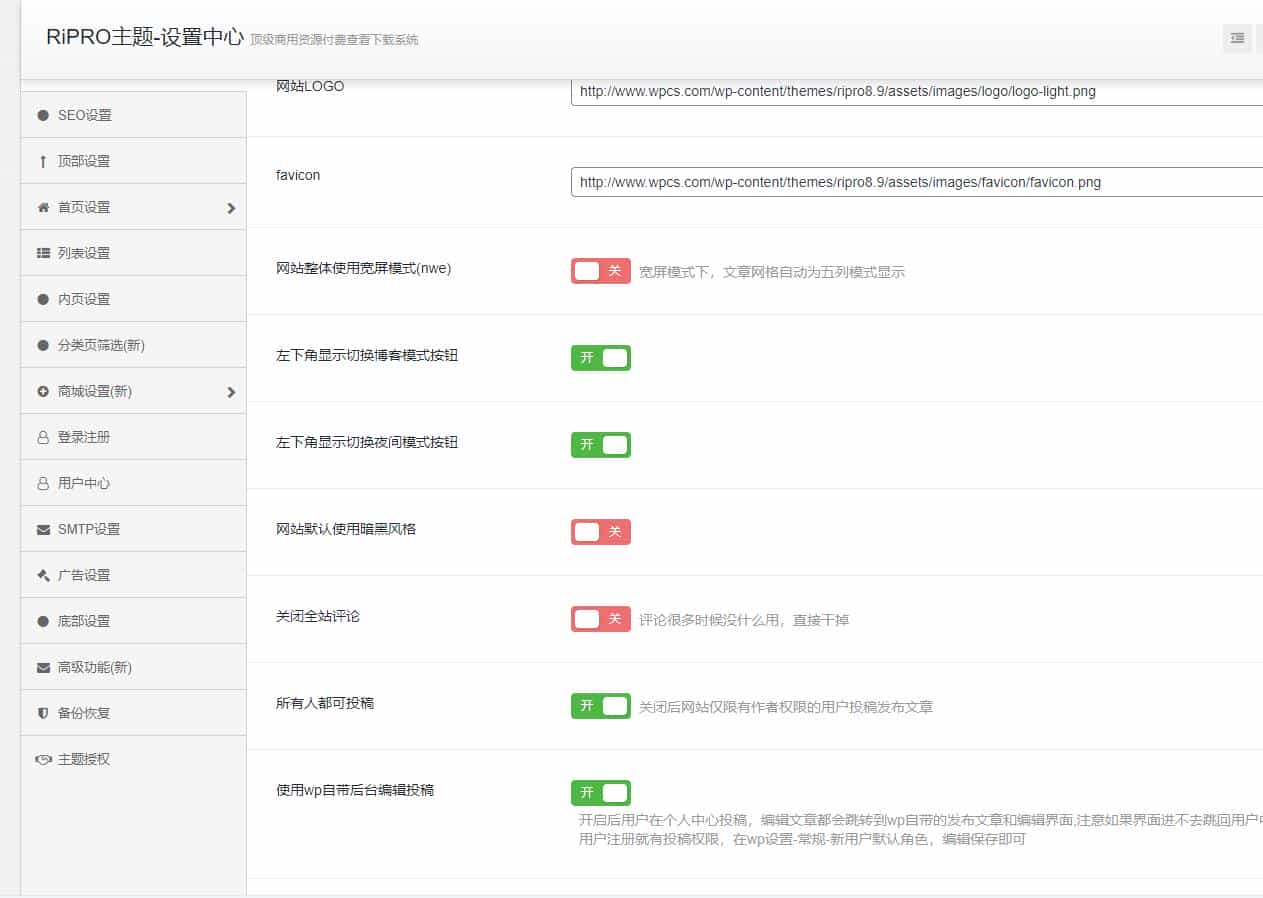Open 备份恢复 section
The width and height of the screenshot is (1263, 898).
click(x=133, y=713)
